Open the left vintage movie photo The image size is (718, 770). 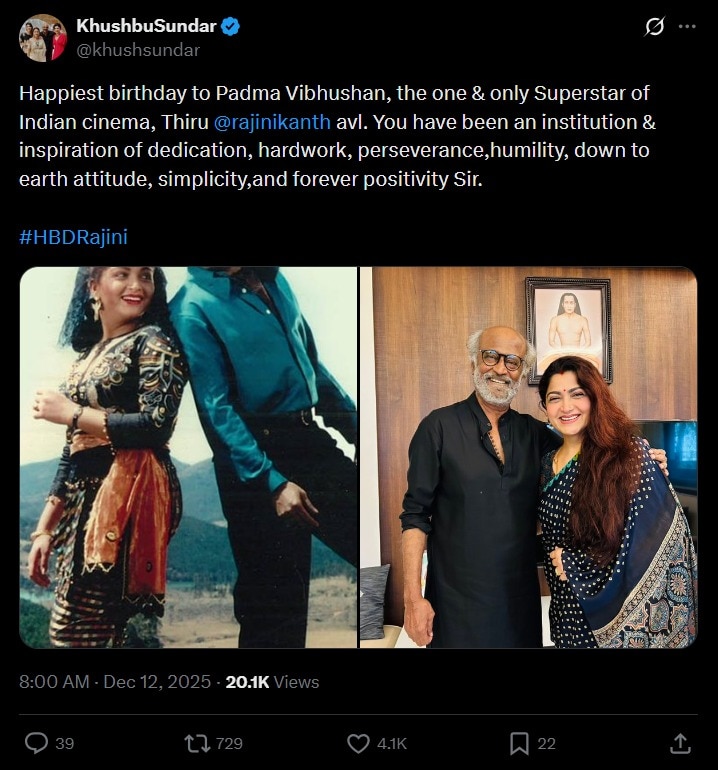click(188, 457)
